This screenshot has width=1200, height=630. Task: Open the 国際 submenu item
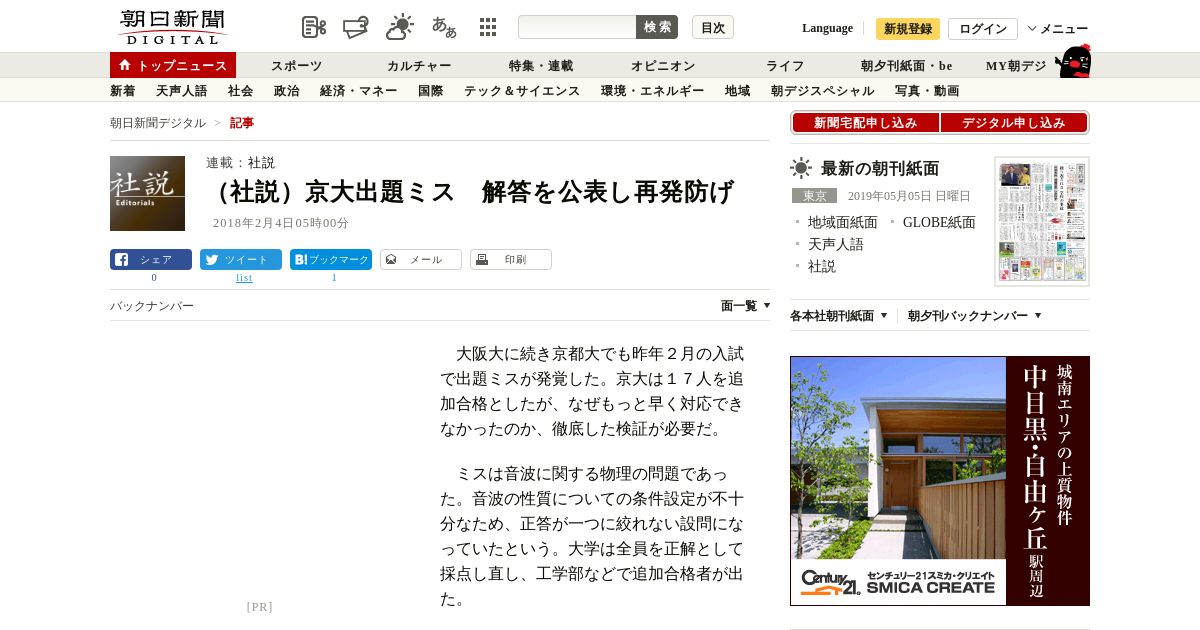[x=430, y=91]
